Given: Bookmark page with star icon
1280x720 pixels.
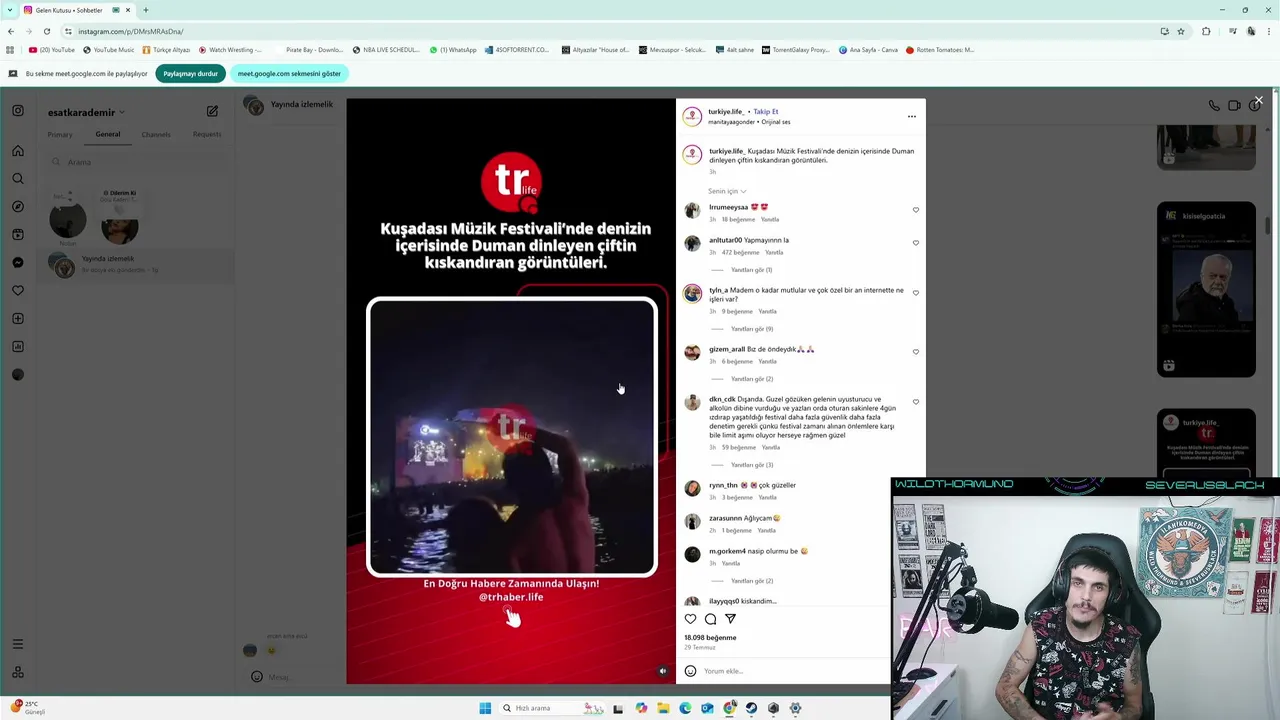Looking at the screenshot, I should tap(1181, 31).
